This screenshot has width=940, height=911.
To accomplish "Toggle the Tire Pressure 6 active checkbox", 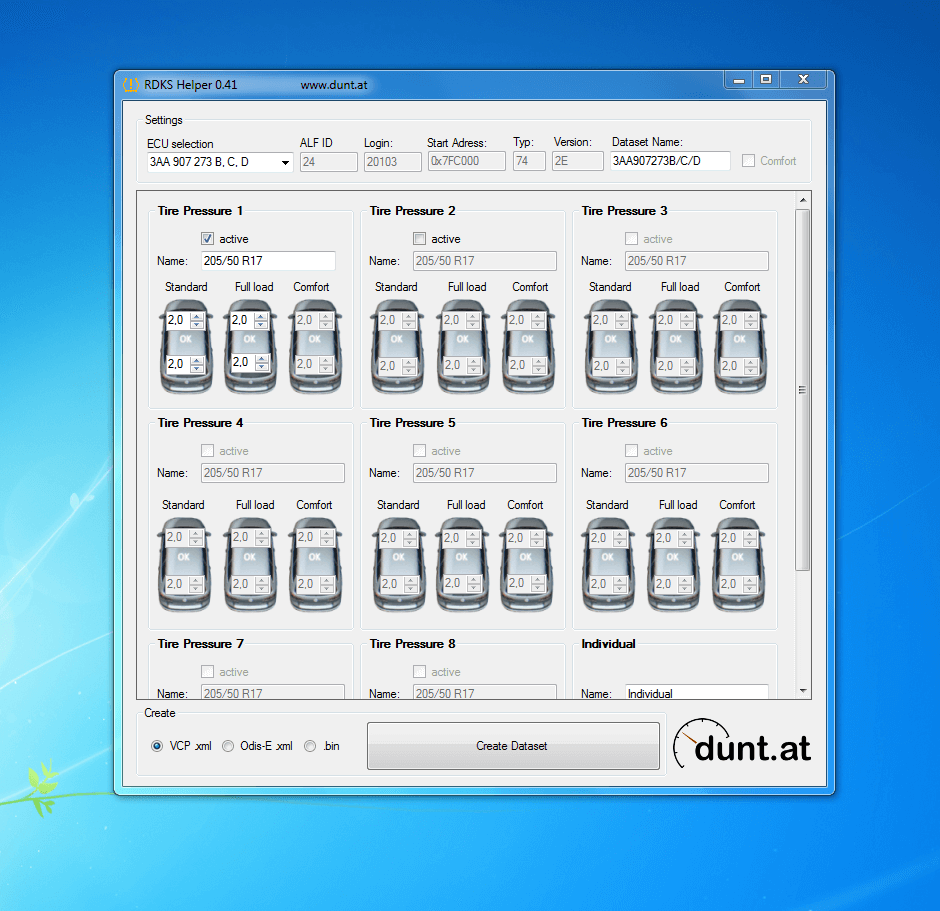I will coord(631,451).
